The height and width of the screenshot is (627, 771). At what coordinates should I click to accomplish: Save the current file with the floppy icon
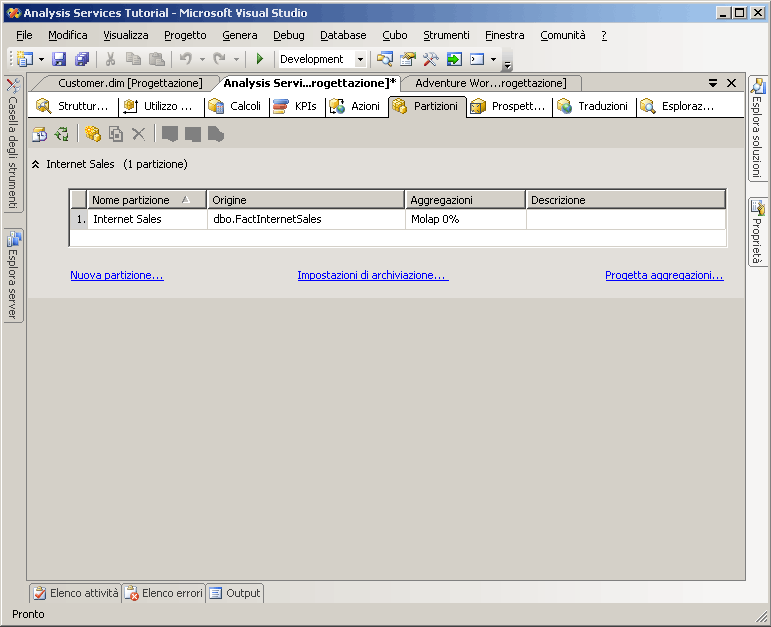tap(59, 59)
